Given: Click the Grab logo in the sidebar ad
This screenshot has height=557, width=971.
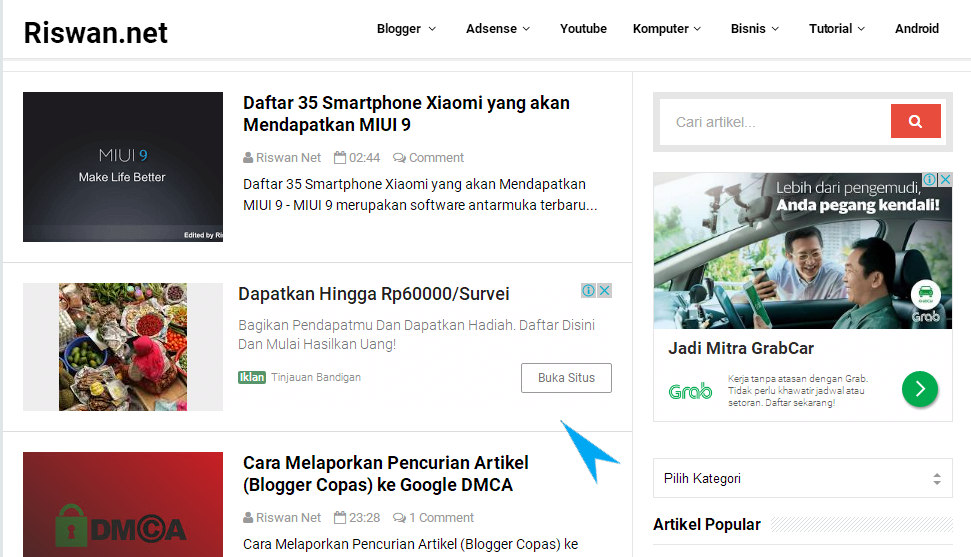Looking at the screenshot, I should pos(690,392).
